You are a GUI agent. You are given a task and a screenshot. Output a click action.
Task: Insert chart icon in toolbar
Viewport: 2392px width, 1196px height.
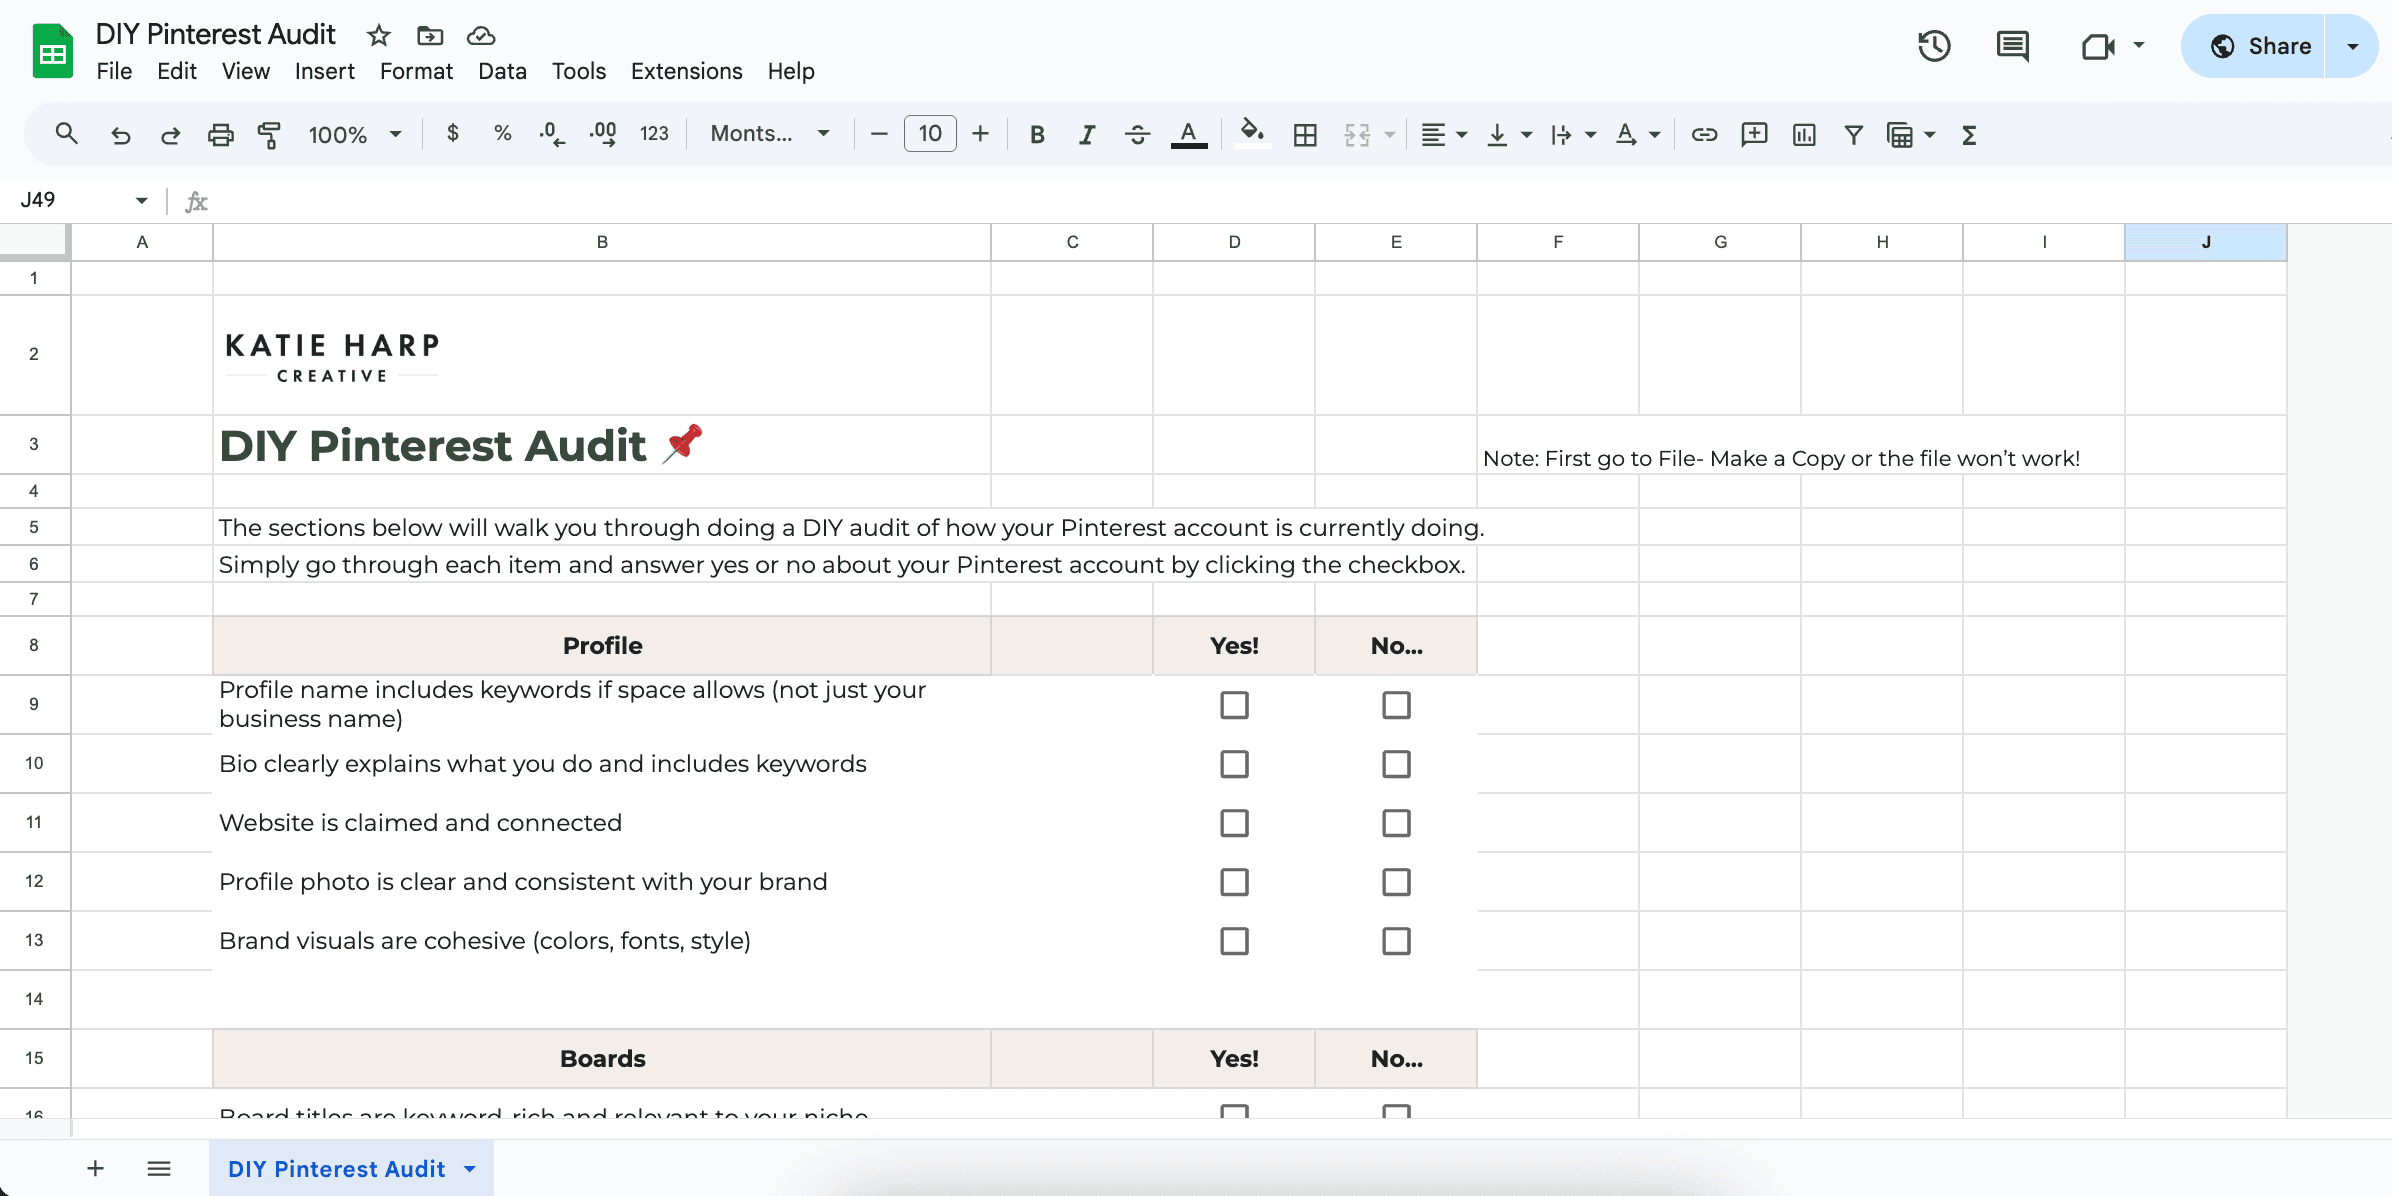point(1804,134)
